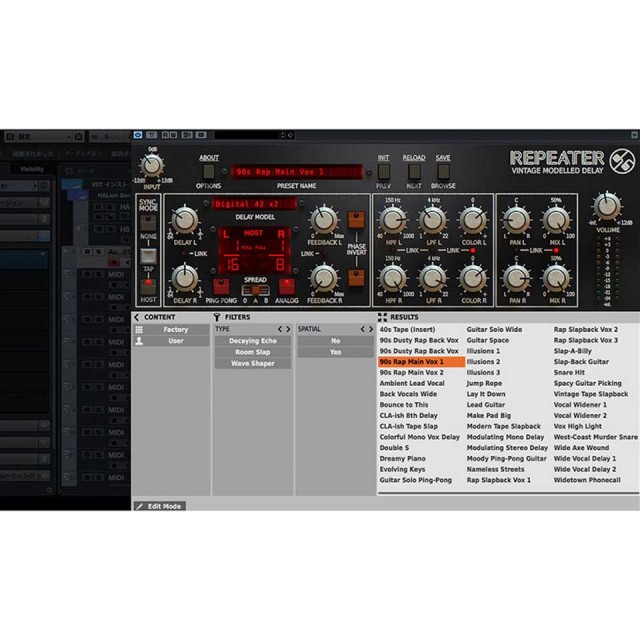This screenshot has height=640, width=640.
Task: Filter by Room Slap type
Action: click(253, 352)
